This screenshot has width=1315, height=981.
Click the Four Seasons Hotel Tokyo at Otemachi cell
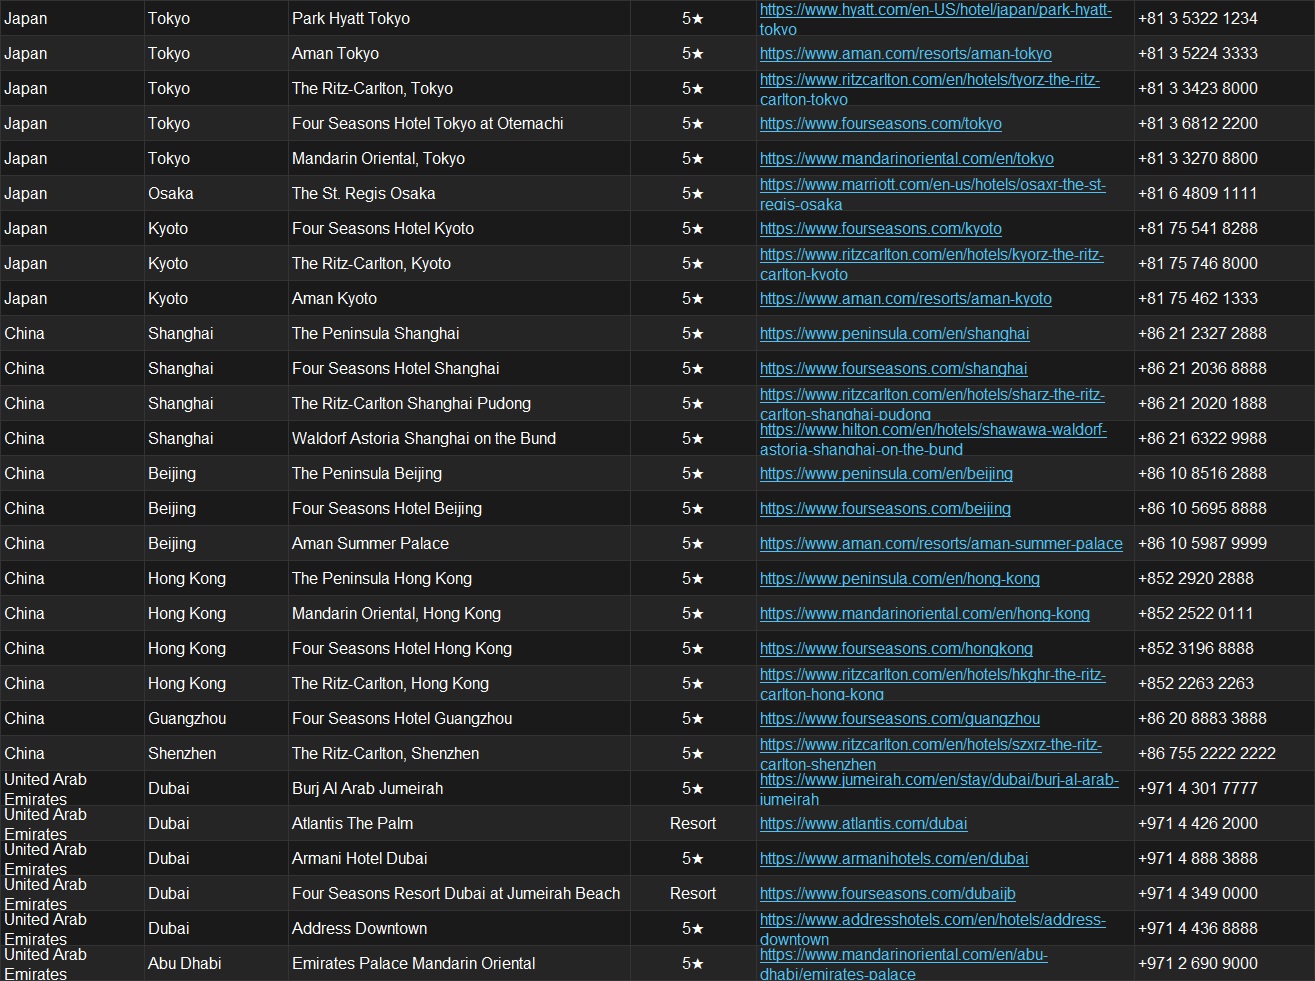pos(459,124)
